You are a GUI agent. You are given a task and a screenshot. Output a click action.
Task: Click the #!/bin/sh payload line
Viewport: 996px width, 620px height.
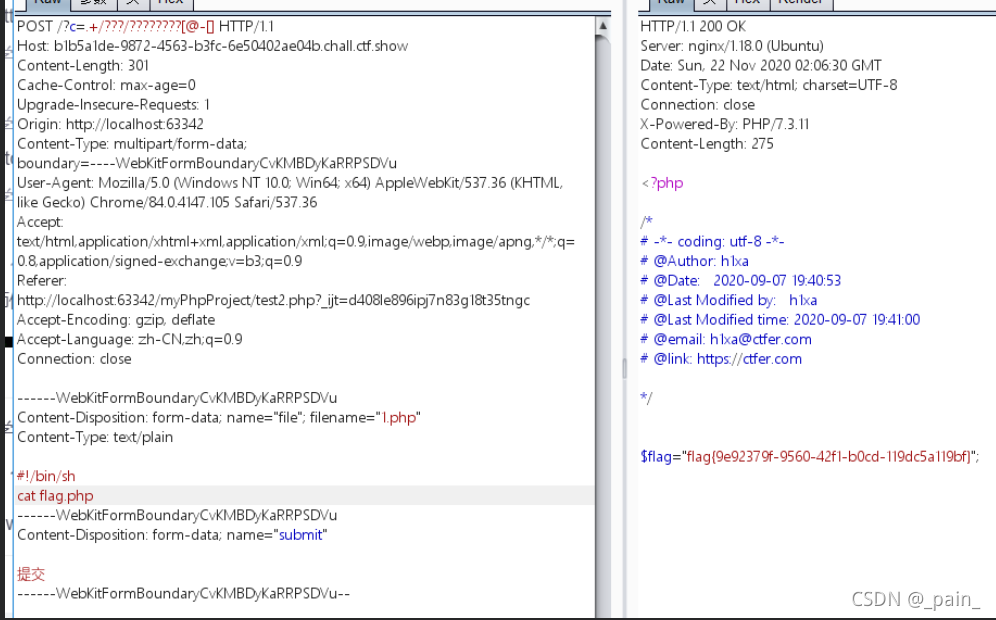[46, 476]
